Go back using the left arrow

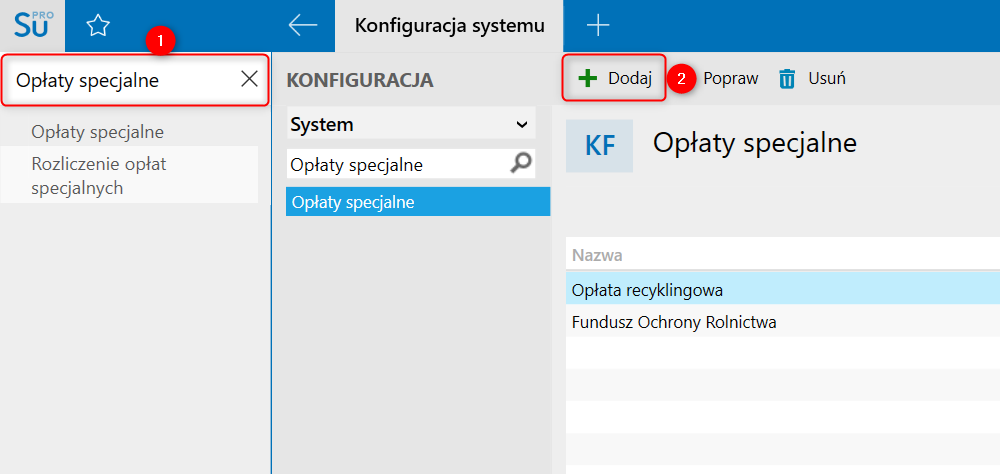pyautogui.click(x=303, y=26)
